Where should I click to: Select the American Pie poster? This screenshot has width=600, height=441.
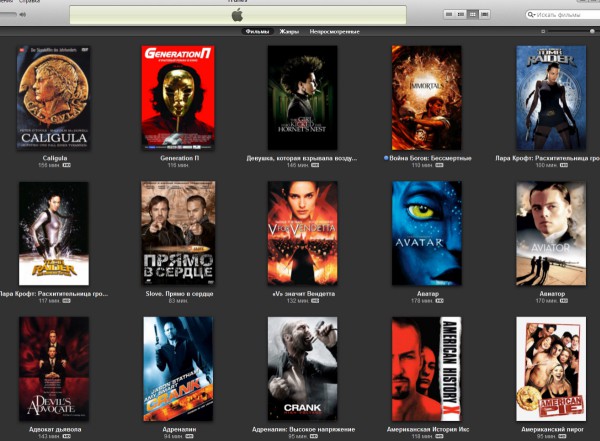pos(551,369)
